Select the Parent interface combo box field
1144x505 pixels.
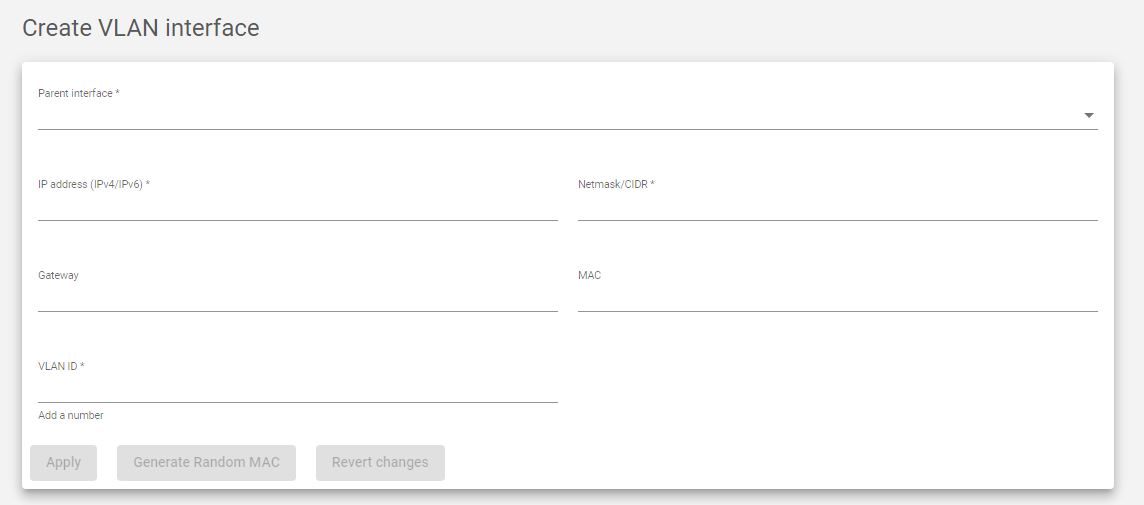pyautogui.click(x=568, y=115)
